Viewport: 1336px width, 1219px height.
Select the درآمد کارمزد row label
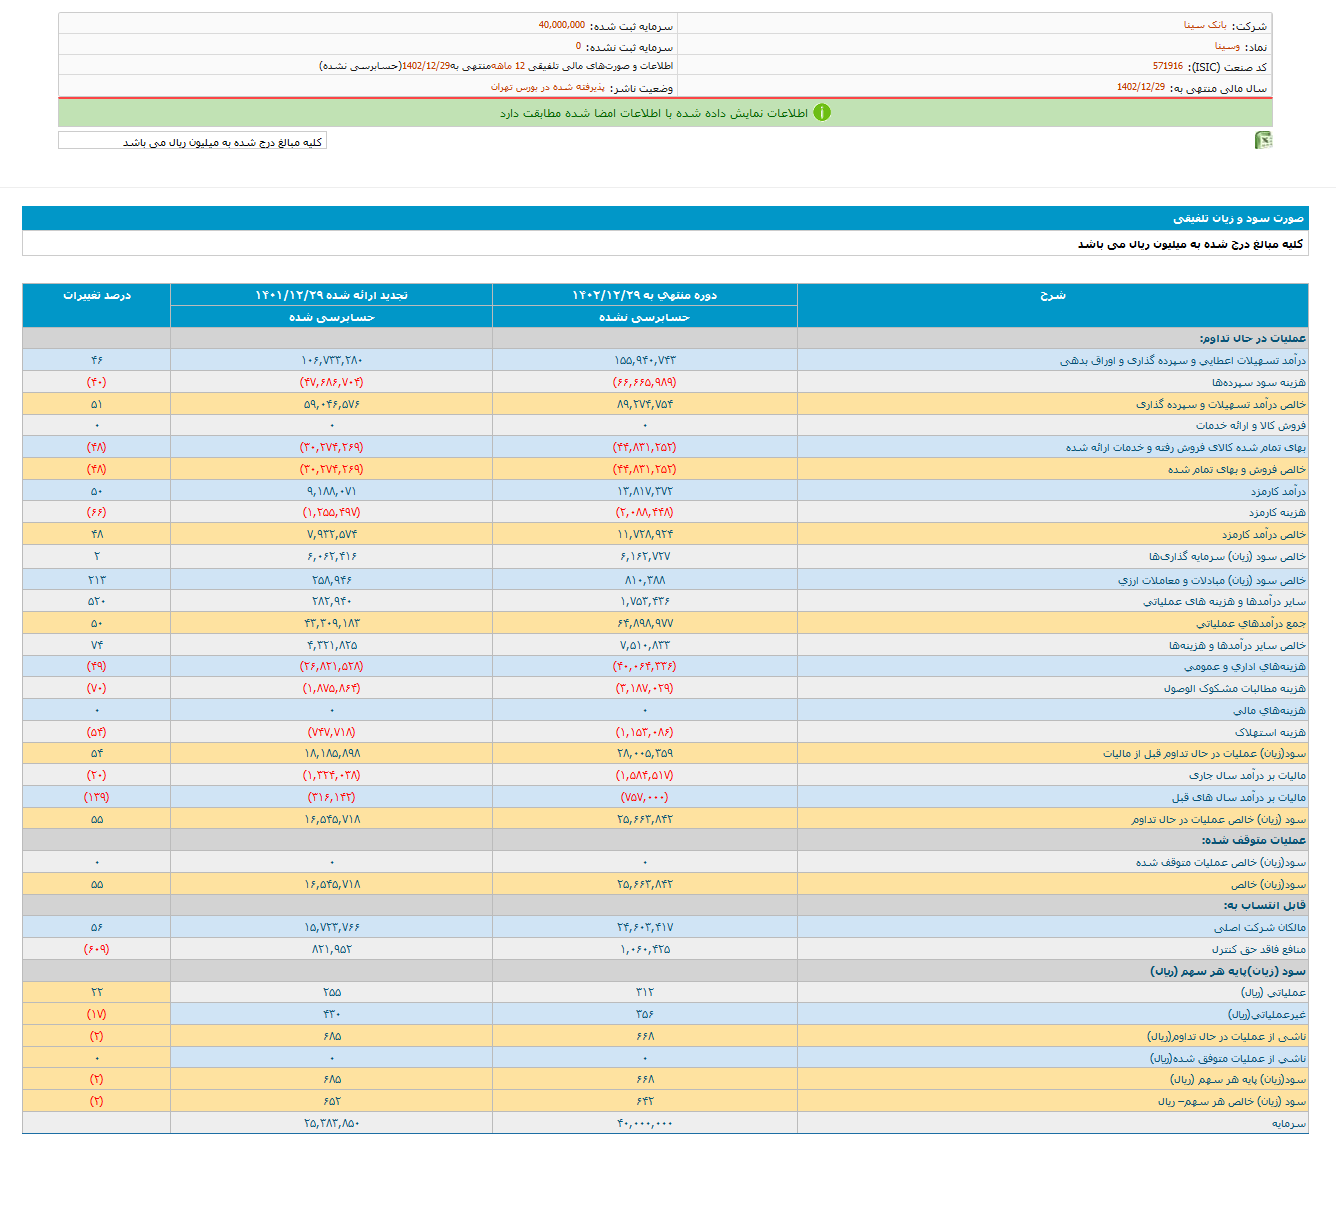point(1277,492)
